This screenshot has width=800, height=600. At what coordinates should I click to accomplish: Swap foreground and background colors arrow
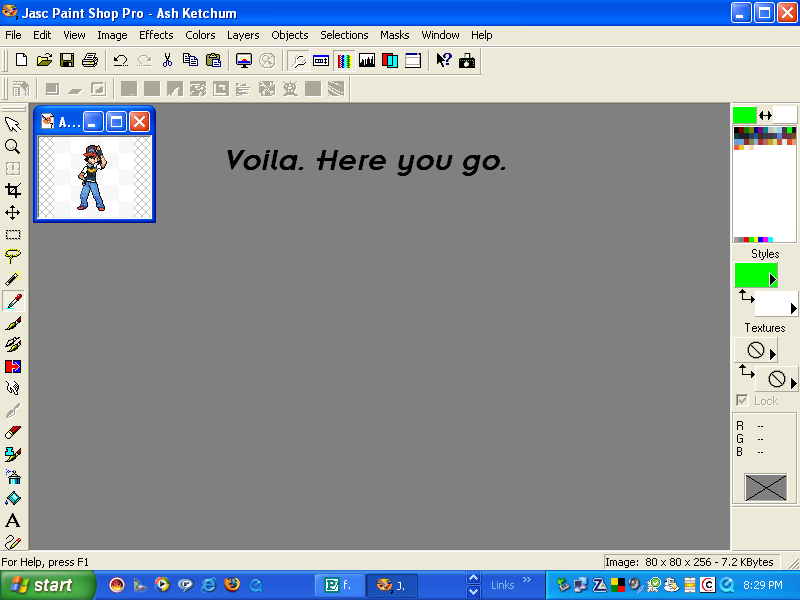tap(765, 116)
